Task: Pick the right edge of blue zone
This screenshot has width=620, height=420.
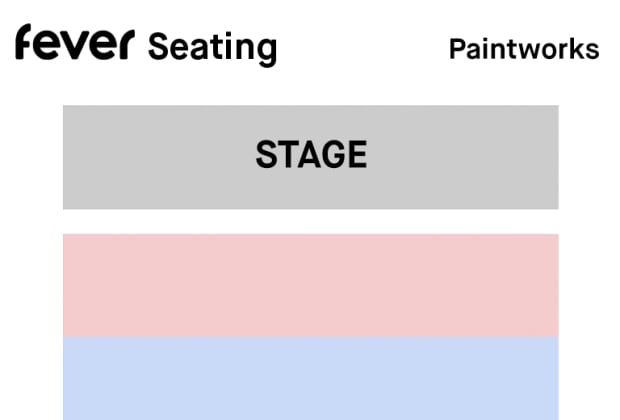Action: [556, 378]
